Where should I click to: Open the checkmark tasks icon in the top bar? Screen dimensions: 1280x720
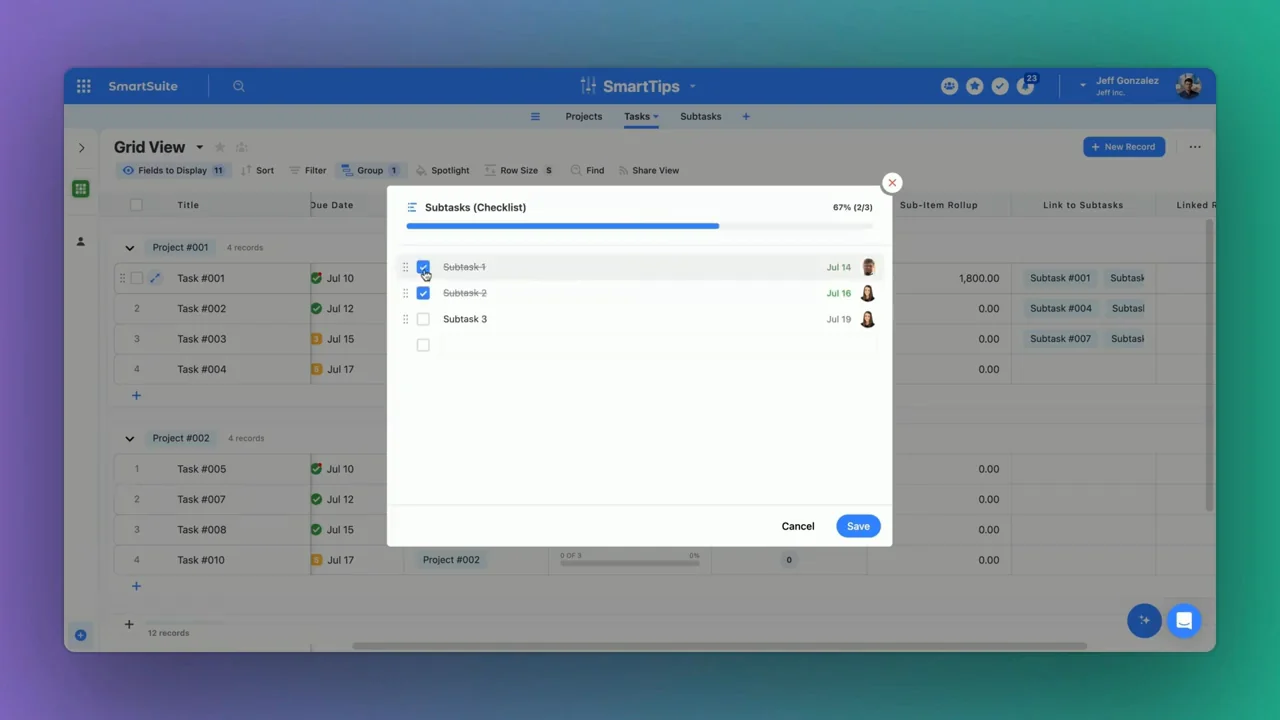click(1000, 86)
